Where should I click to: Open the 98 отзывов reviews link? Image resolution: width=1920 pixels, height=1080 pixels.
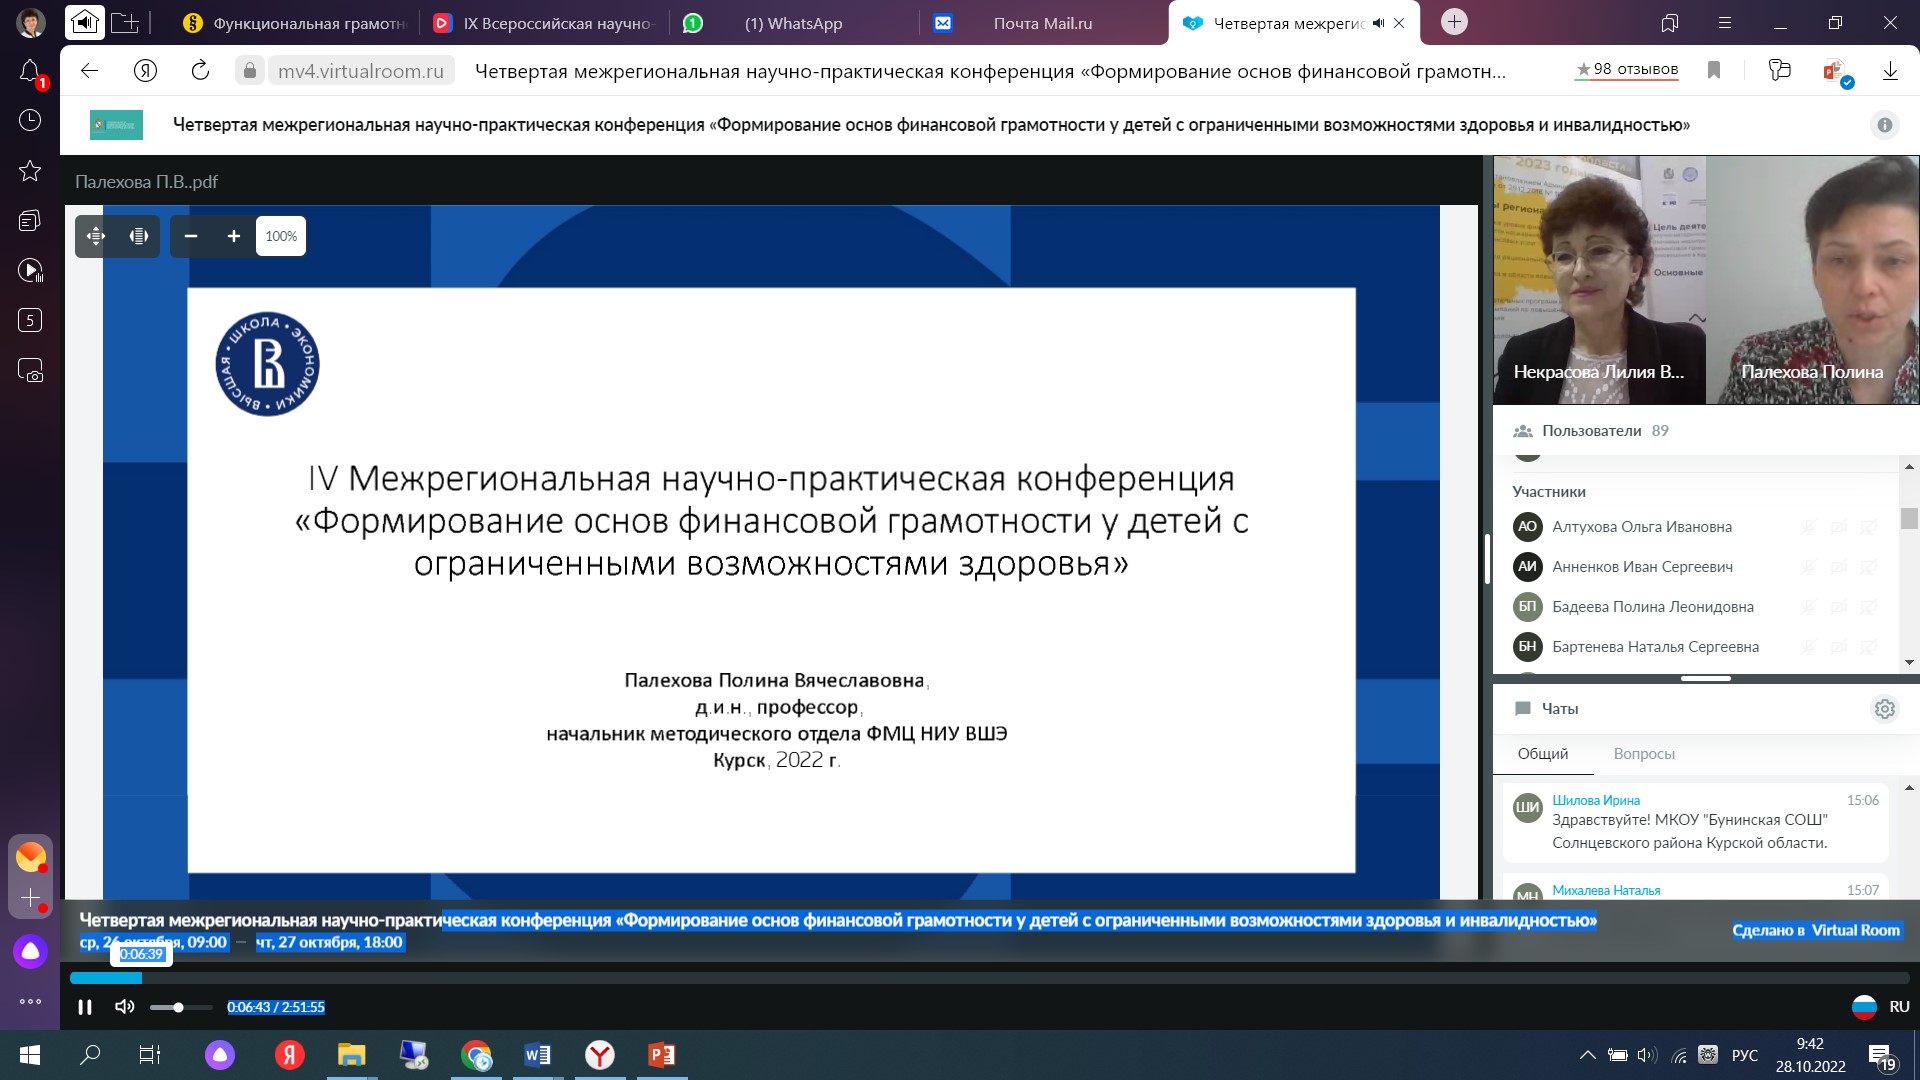click(x=1627, y=70)
